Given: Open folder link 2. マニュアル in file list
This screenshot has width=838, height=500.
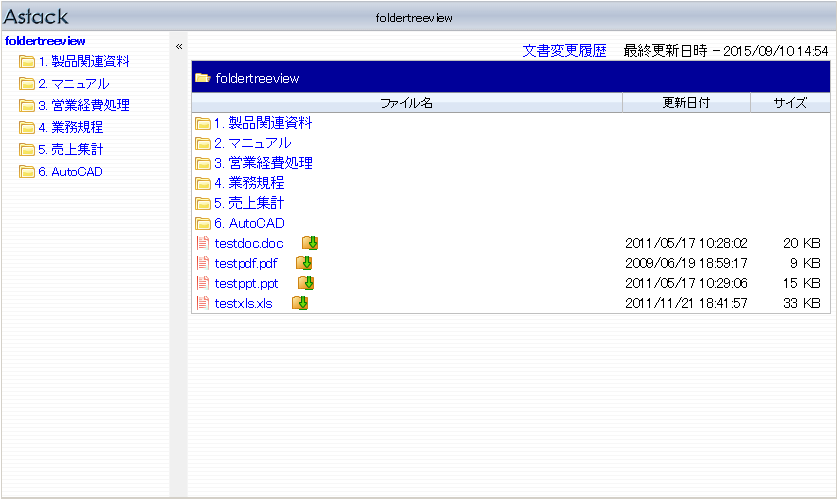Looking at the screenshot, I should pos(253,144).
